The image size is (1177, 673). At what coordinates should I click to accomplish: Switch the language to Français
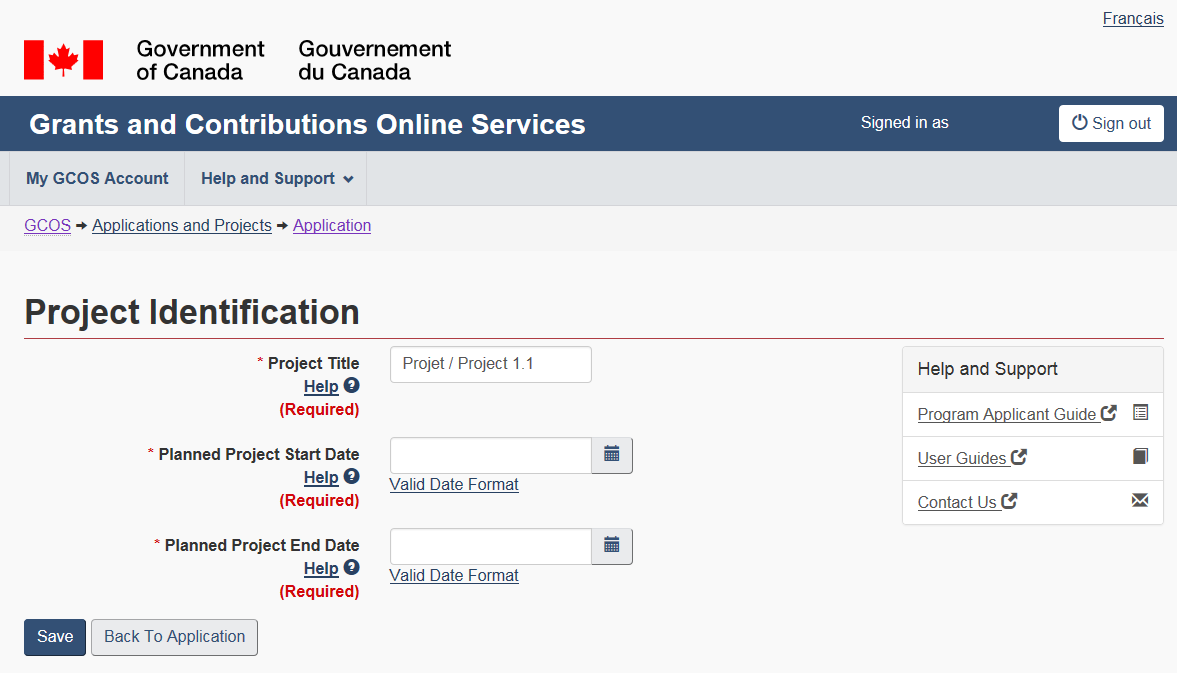1132,19
